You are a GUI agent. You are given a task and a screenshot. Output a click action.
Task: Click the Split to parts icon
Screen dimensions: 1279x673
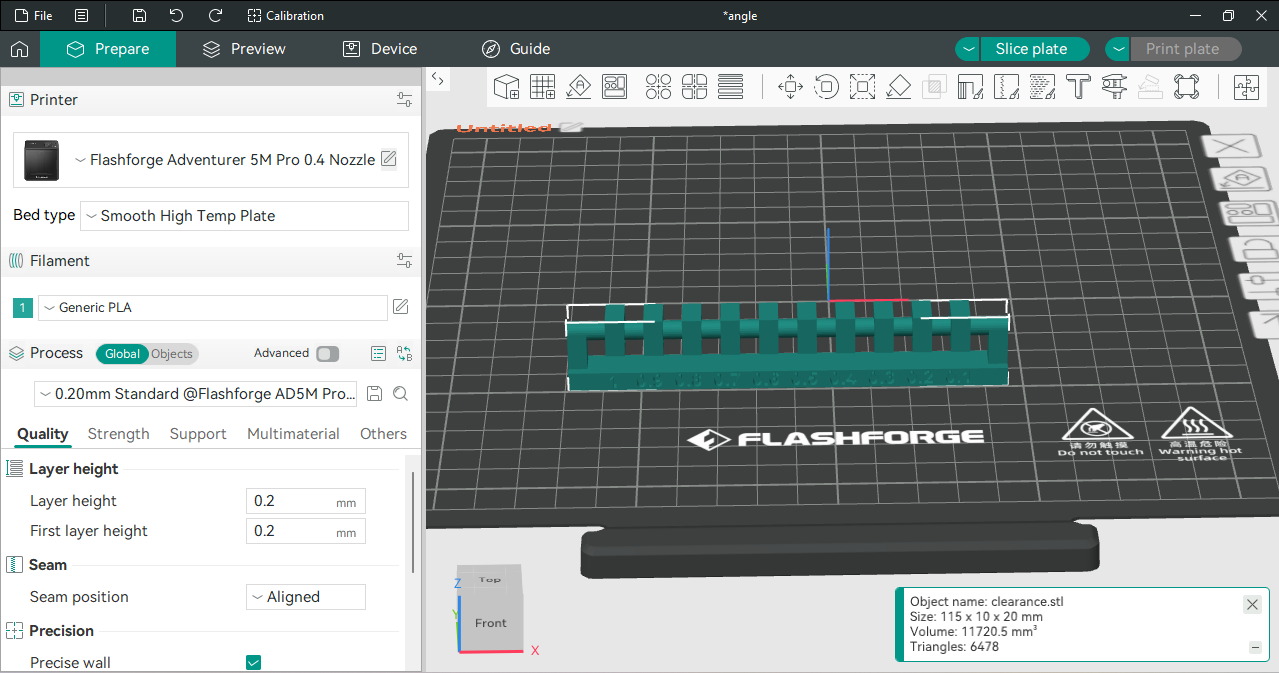point(695,87)
